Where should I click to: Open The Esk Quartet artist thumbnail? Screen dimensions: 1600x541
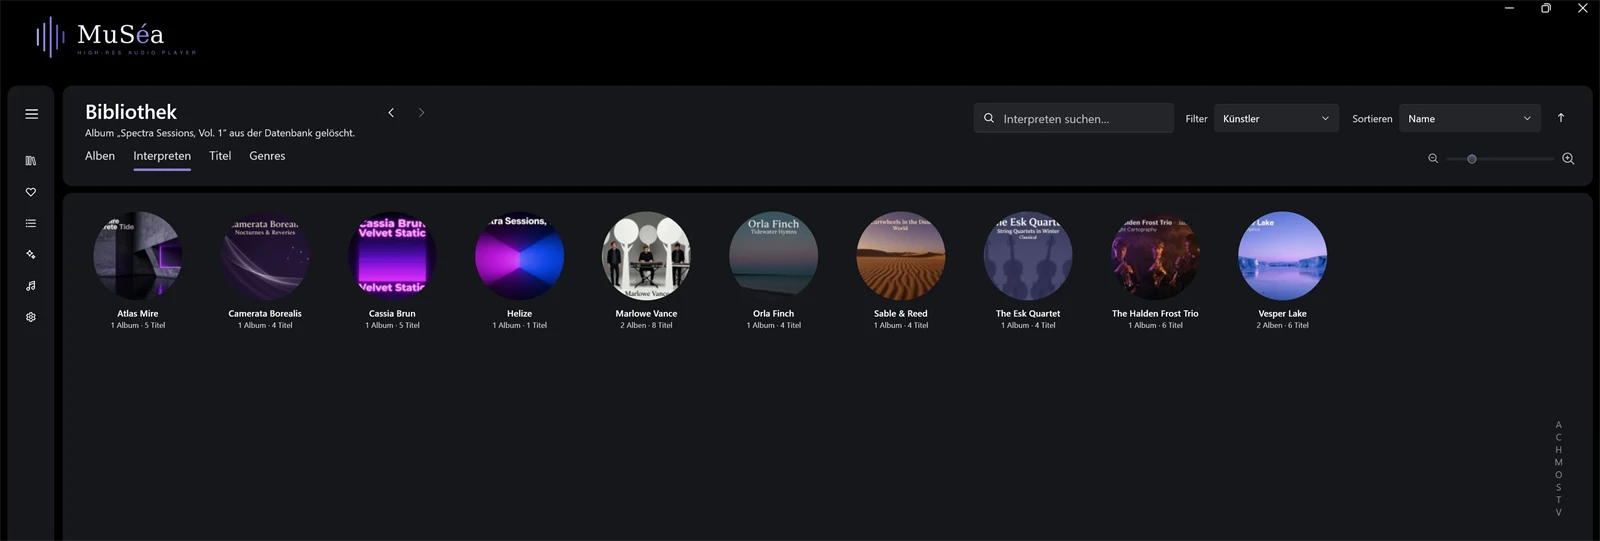[x=1028, y=255]
